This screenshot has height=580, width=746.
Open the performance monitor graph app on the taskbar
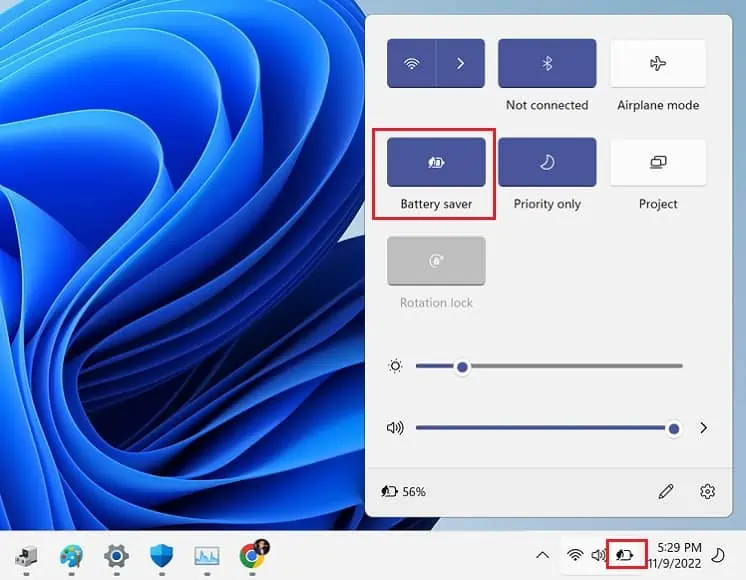tap(207, 556)
